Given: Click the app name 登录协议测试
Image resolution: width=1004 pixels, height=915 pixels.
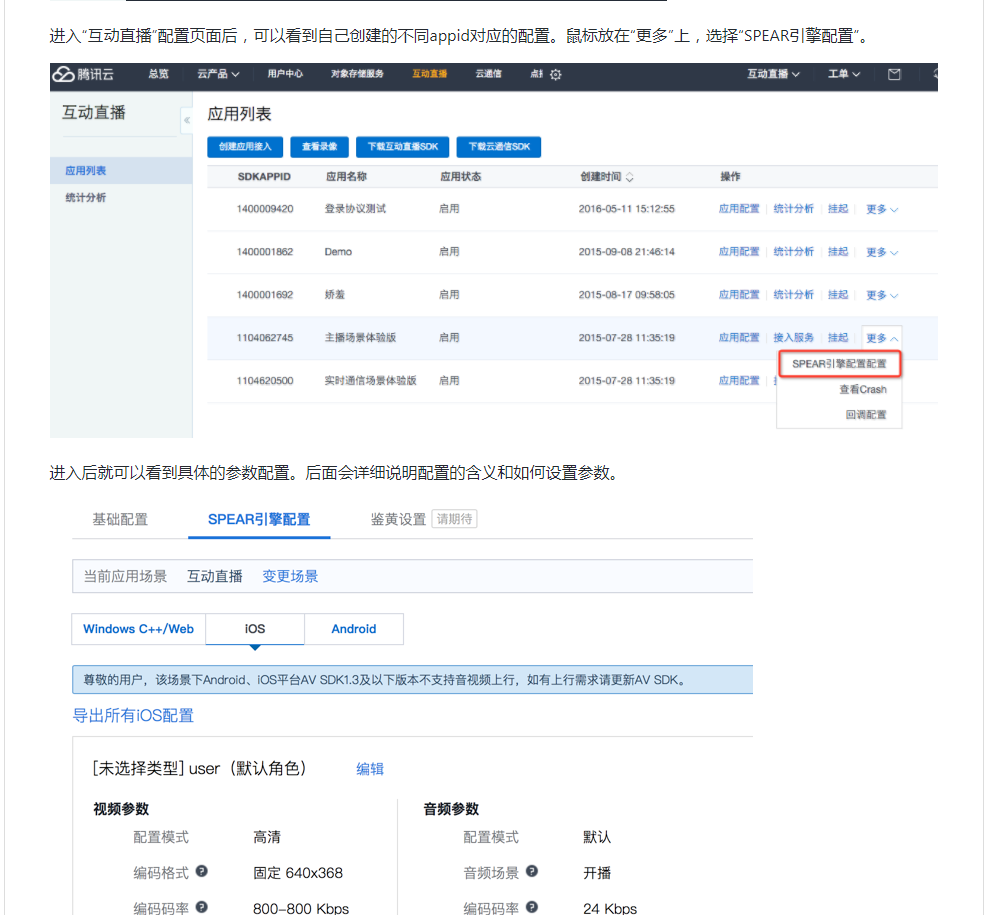Looking at the screenshot, I should click(355, 209).
